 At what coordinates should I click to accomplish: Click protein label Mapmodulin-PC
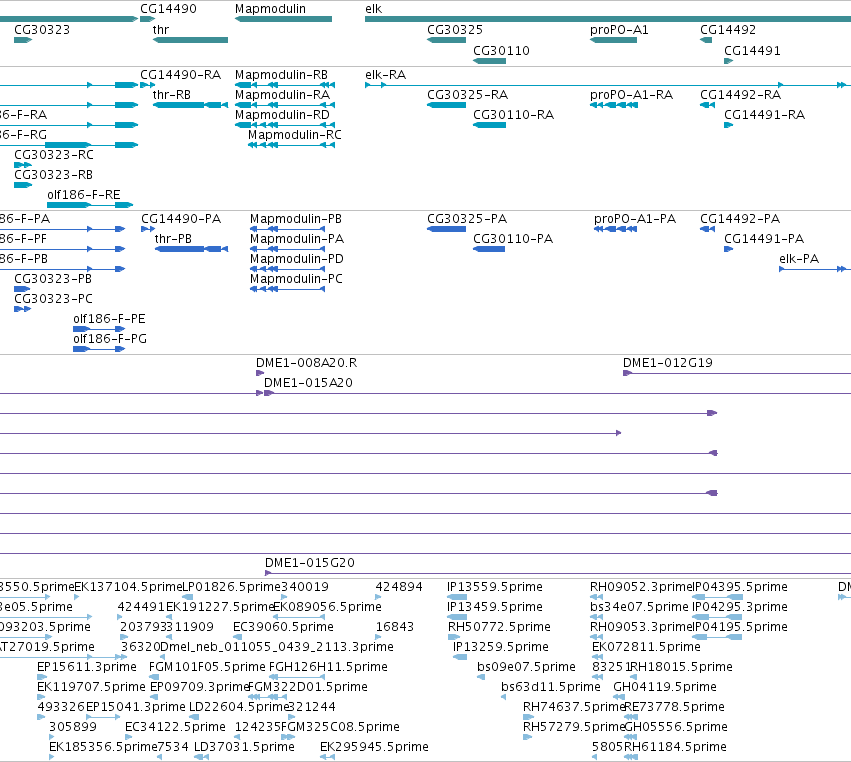click(296, 279)
